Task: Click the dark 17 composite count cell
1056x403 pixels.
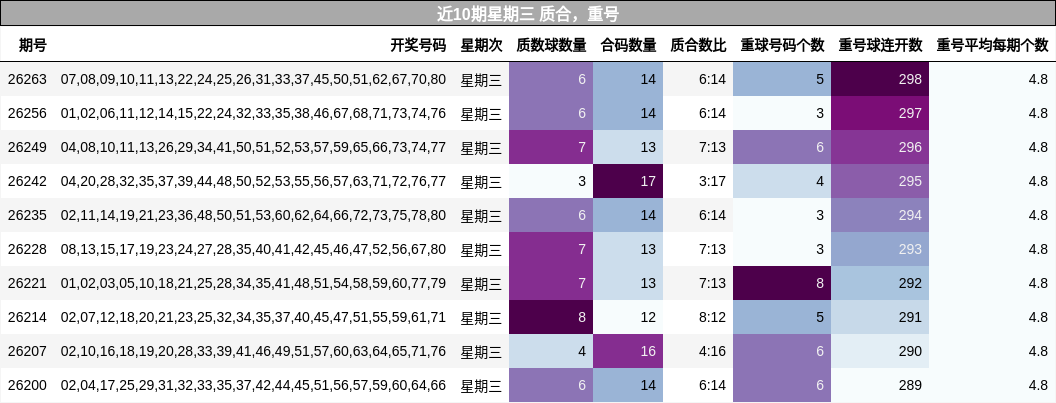Action: tap(628, 181)
